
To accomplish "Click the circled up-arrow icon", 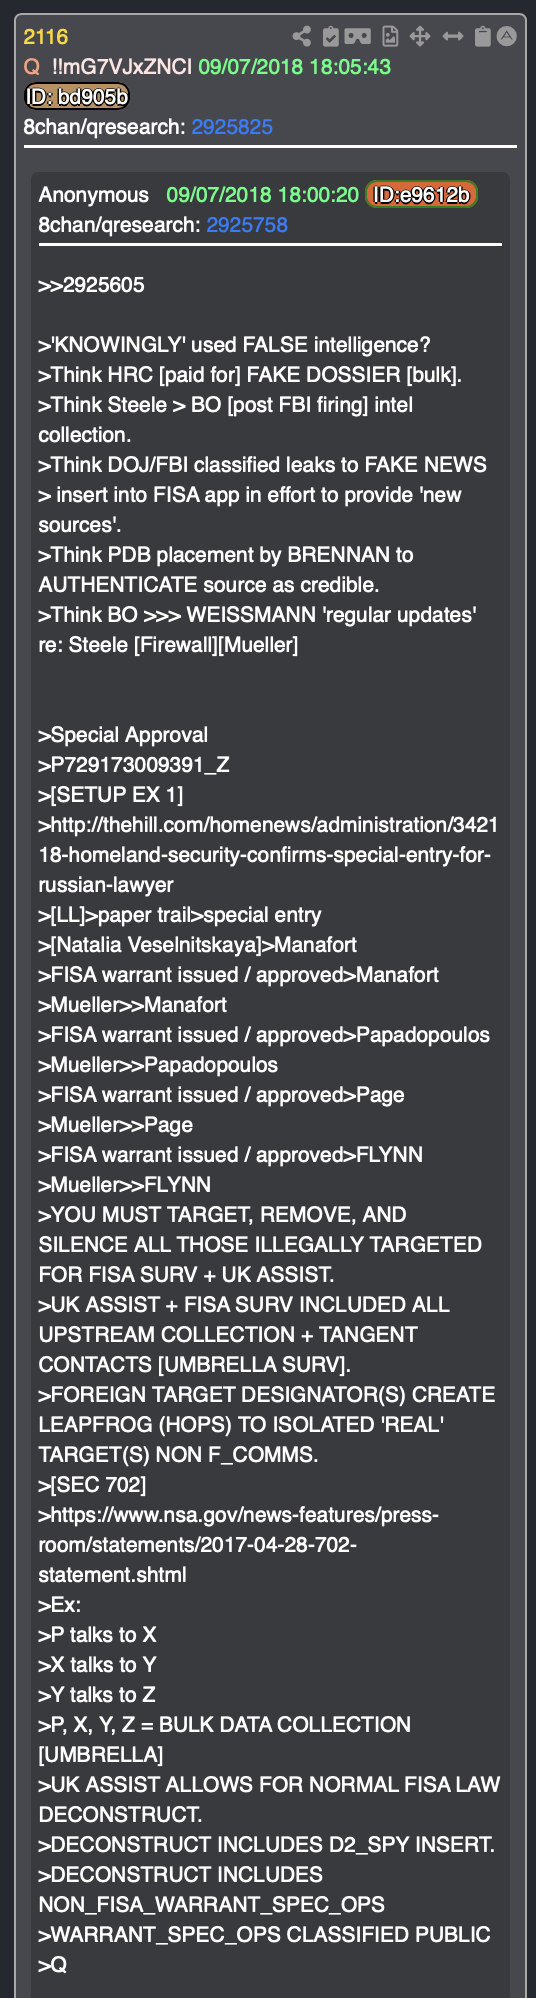I will (x=507, y=37).
